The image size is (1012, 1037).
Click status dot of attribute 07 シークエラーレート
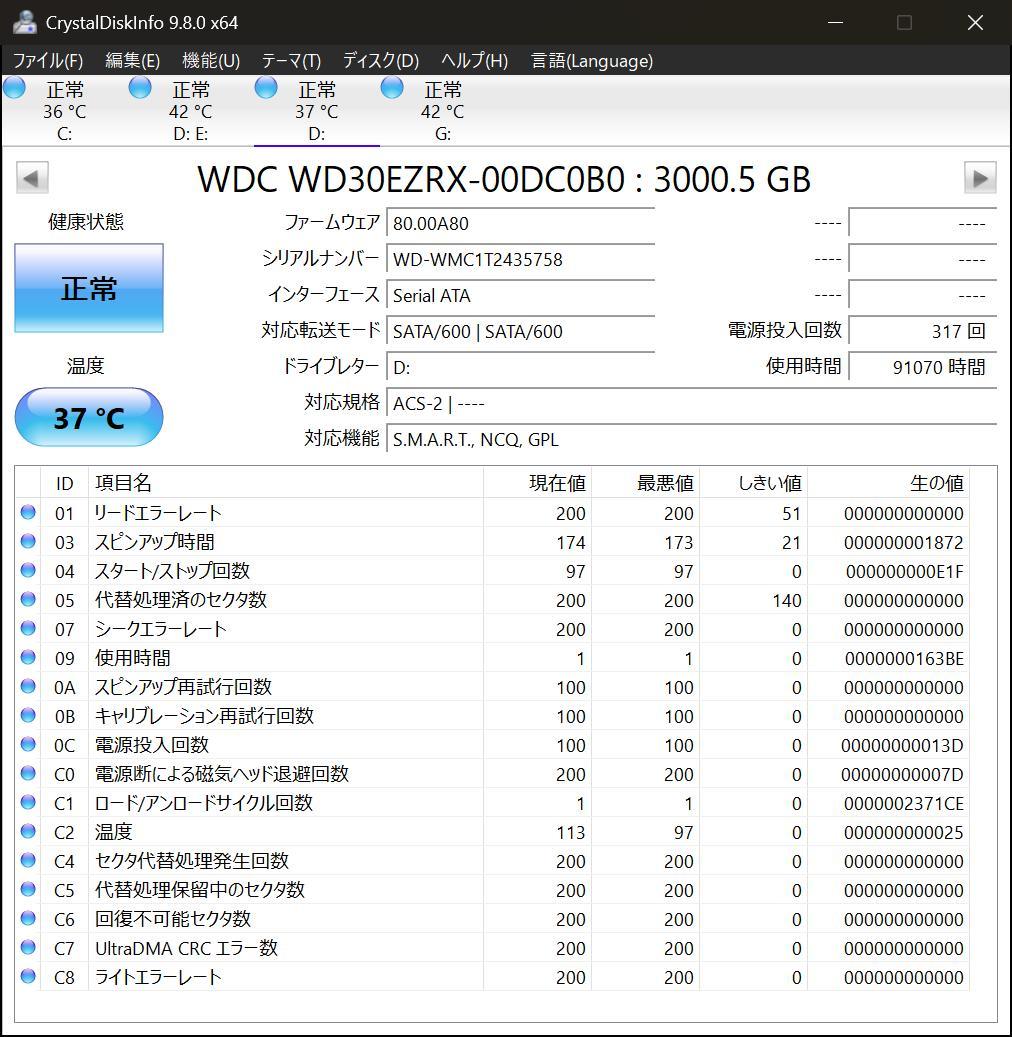point(28,628)
